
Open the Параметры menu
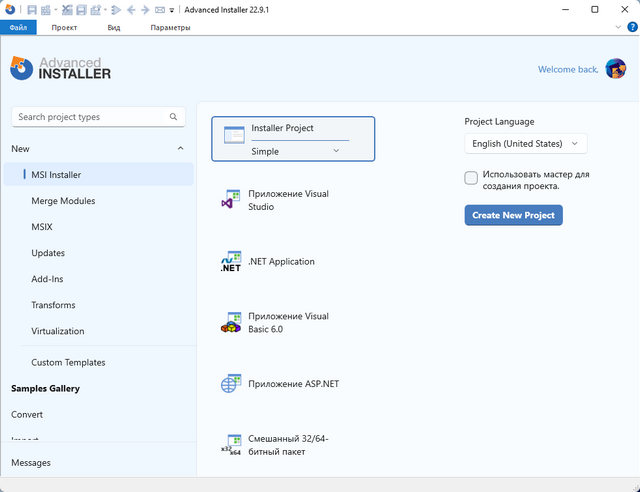point(170,27)
